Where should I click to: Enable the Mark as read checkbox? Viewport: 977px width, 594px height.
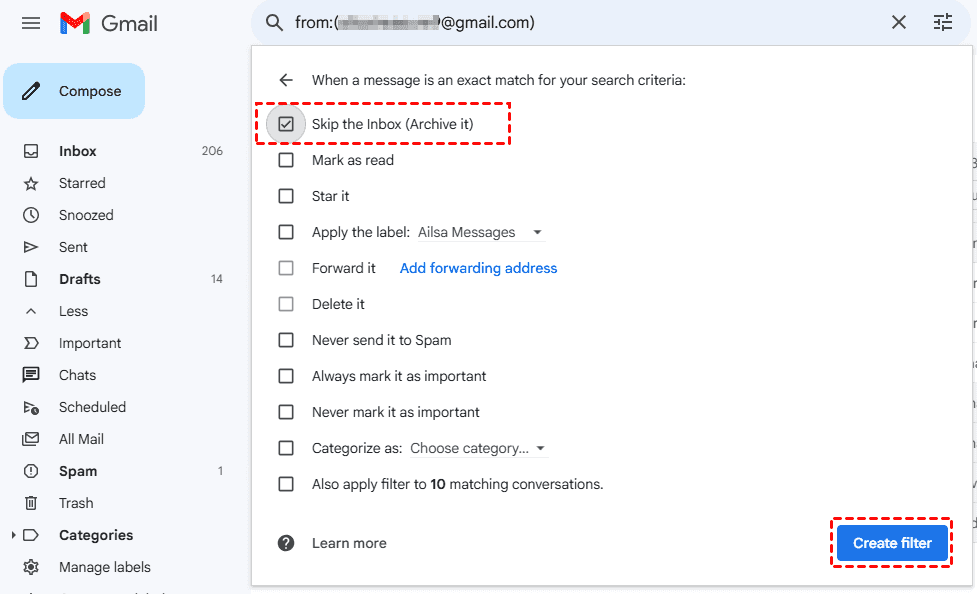click(287, 160)
